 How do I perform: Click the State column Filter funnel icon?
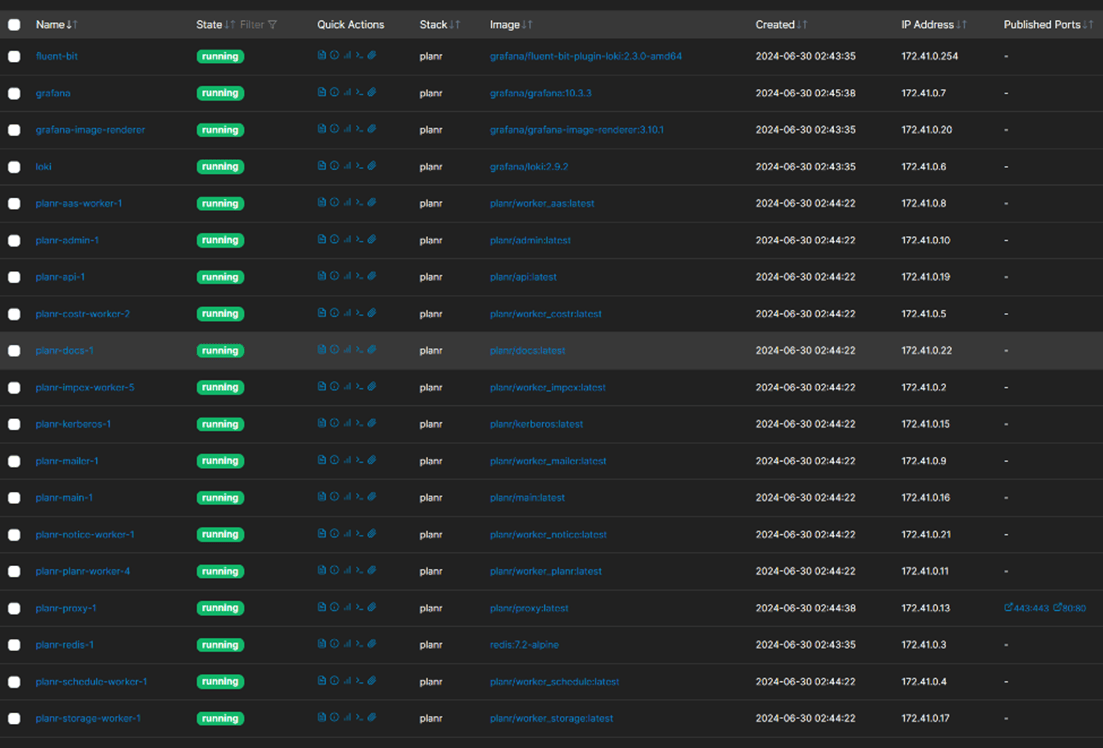click(x=273, y=25)
